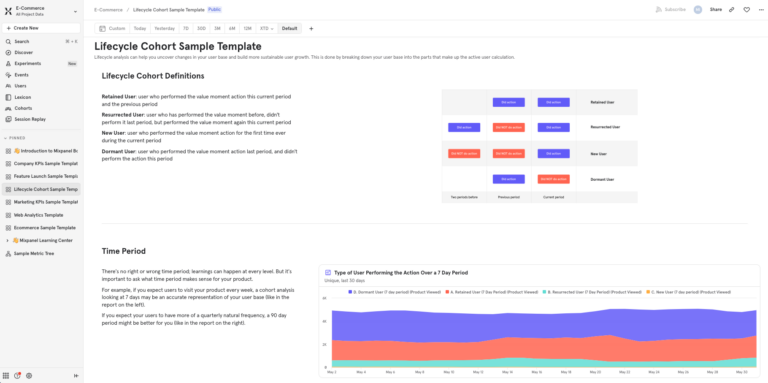Image resolution: width=768 pixels, height=383 pixels.
Task: Open Marketing KPIs Sample Template board
Action: [41, 202]
